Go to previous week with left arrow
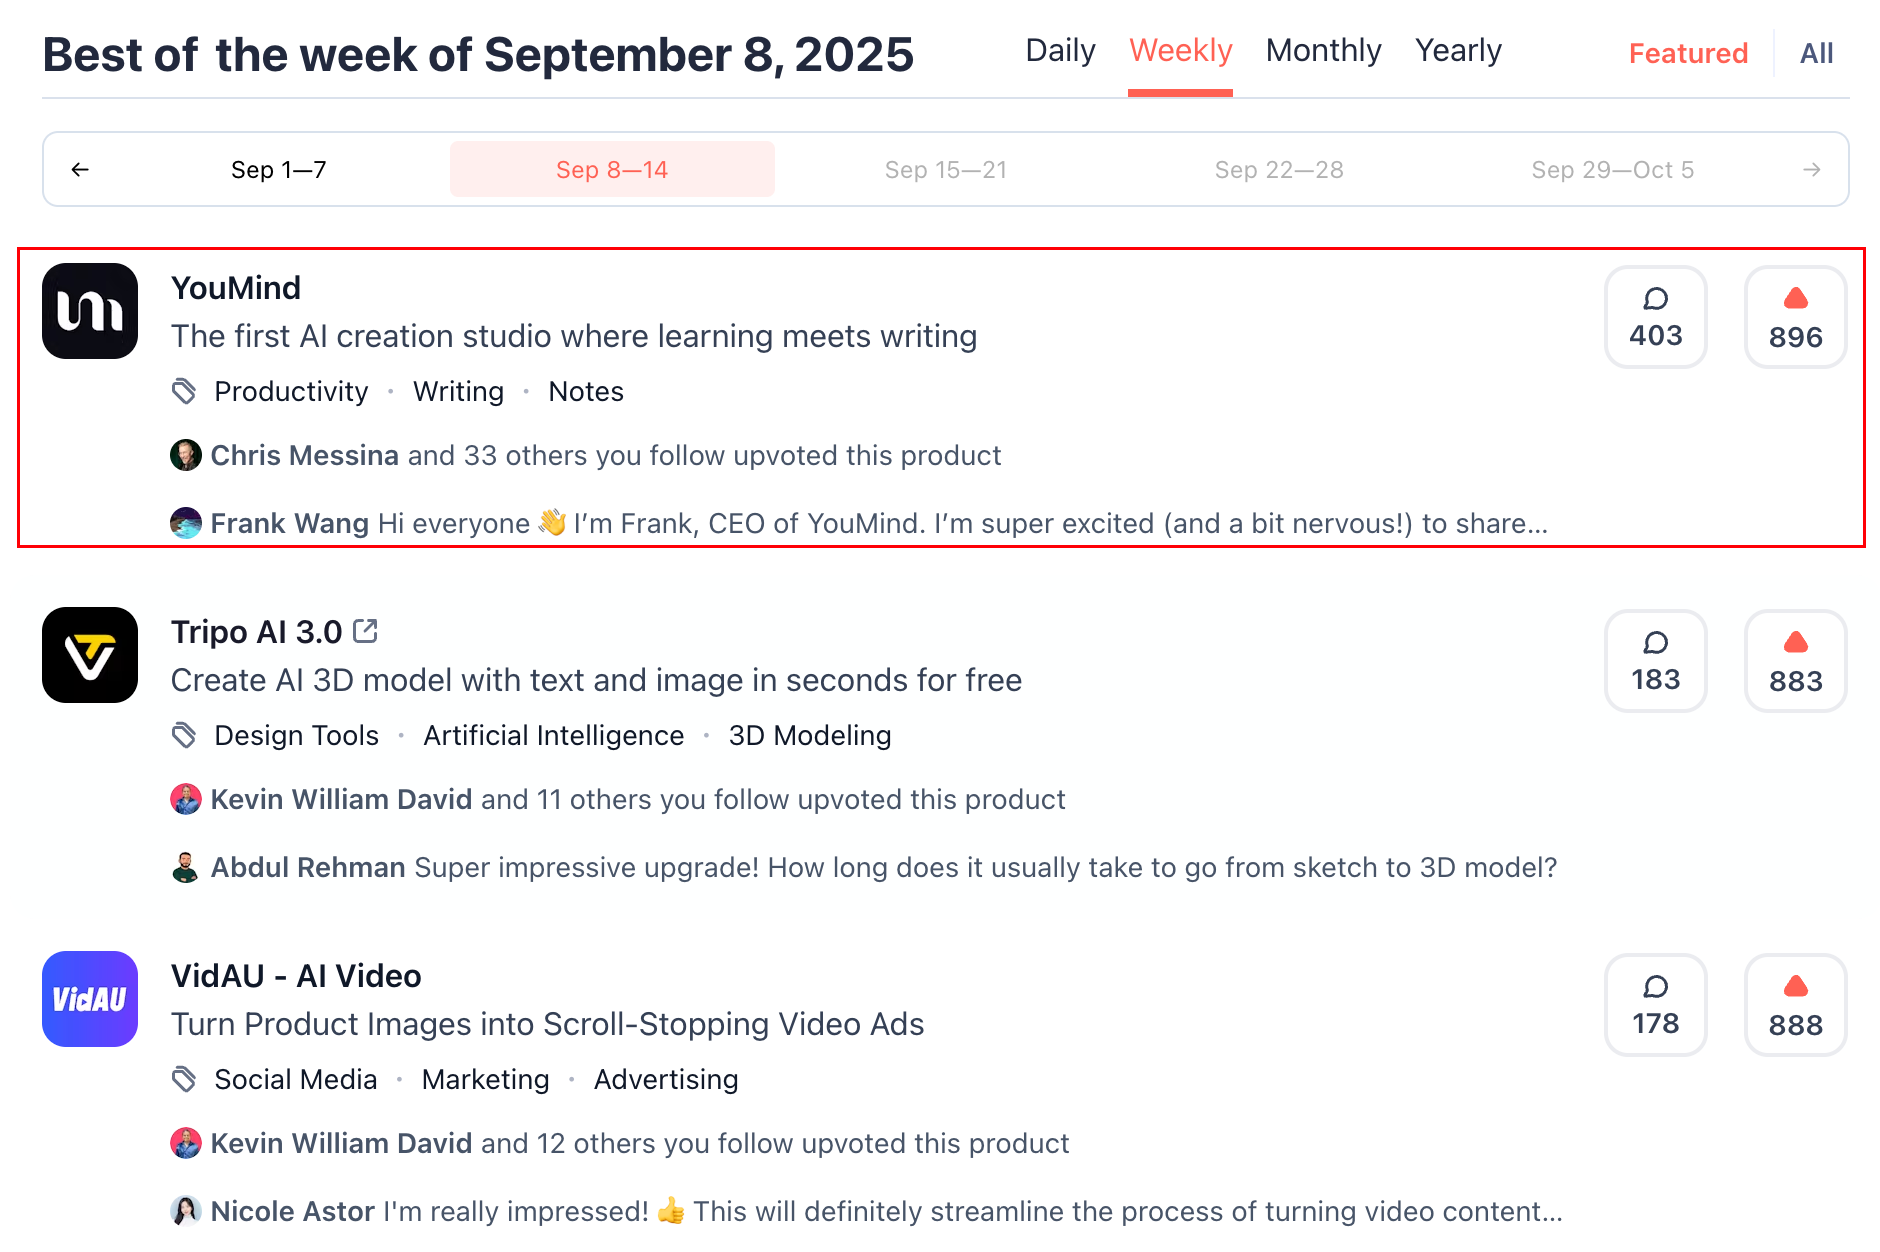Image resolution: width=1880 pixels, height=1252 pixels. [80, 170]
